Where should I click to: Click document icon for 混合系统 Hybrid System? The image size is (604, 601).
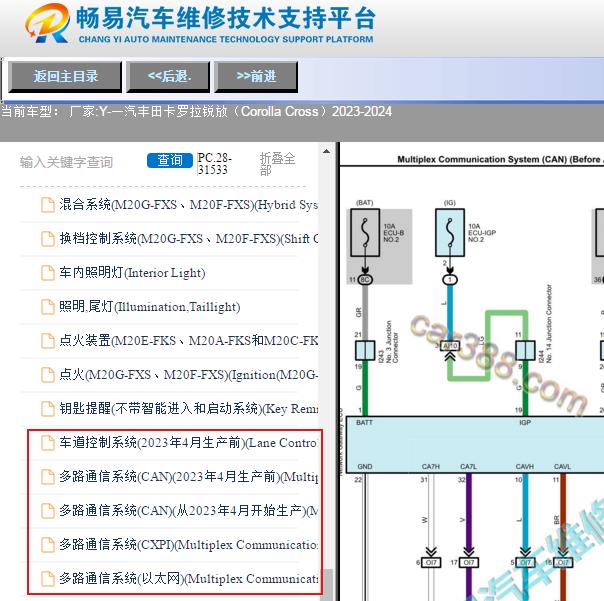[x=48, y=205]
